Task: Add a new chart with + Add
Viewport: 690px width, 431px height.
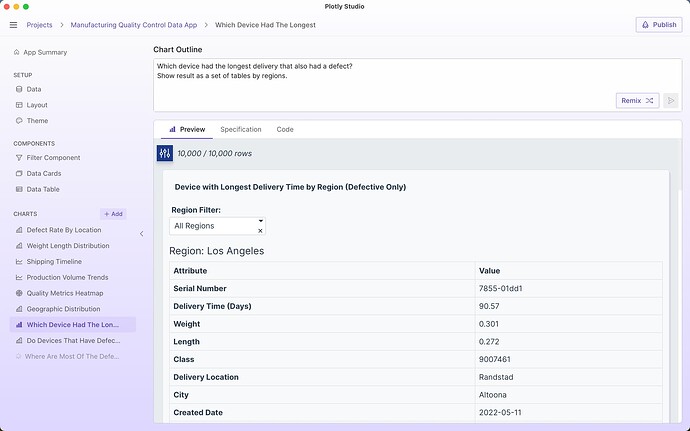Action: coord(113,214)
